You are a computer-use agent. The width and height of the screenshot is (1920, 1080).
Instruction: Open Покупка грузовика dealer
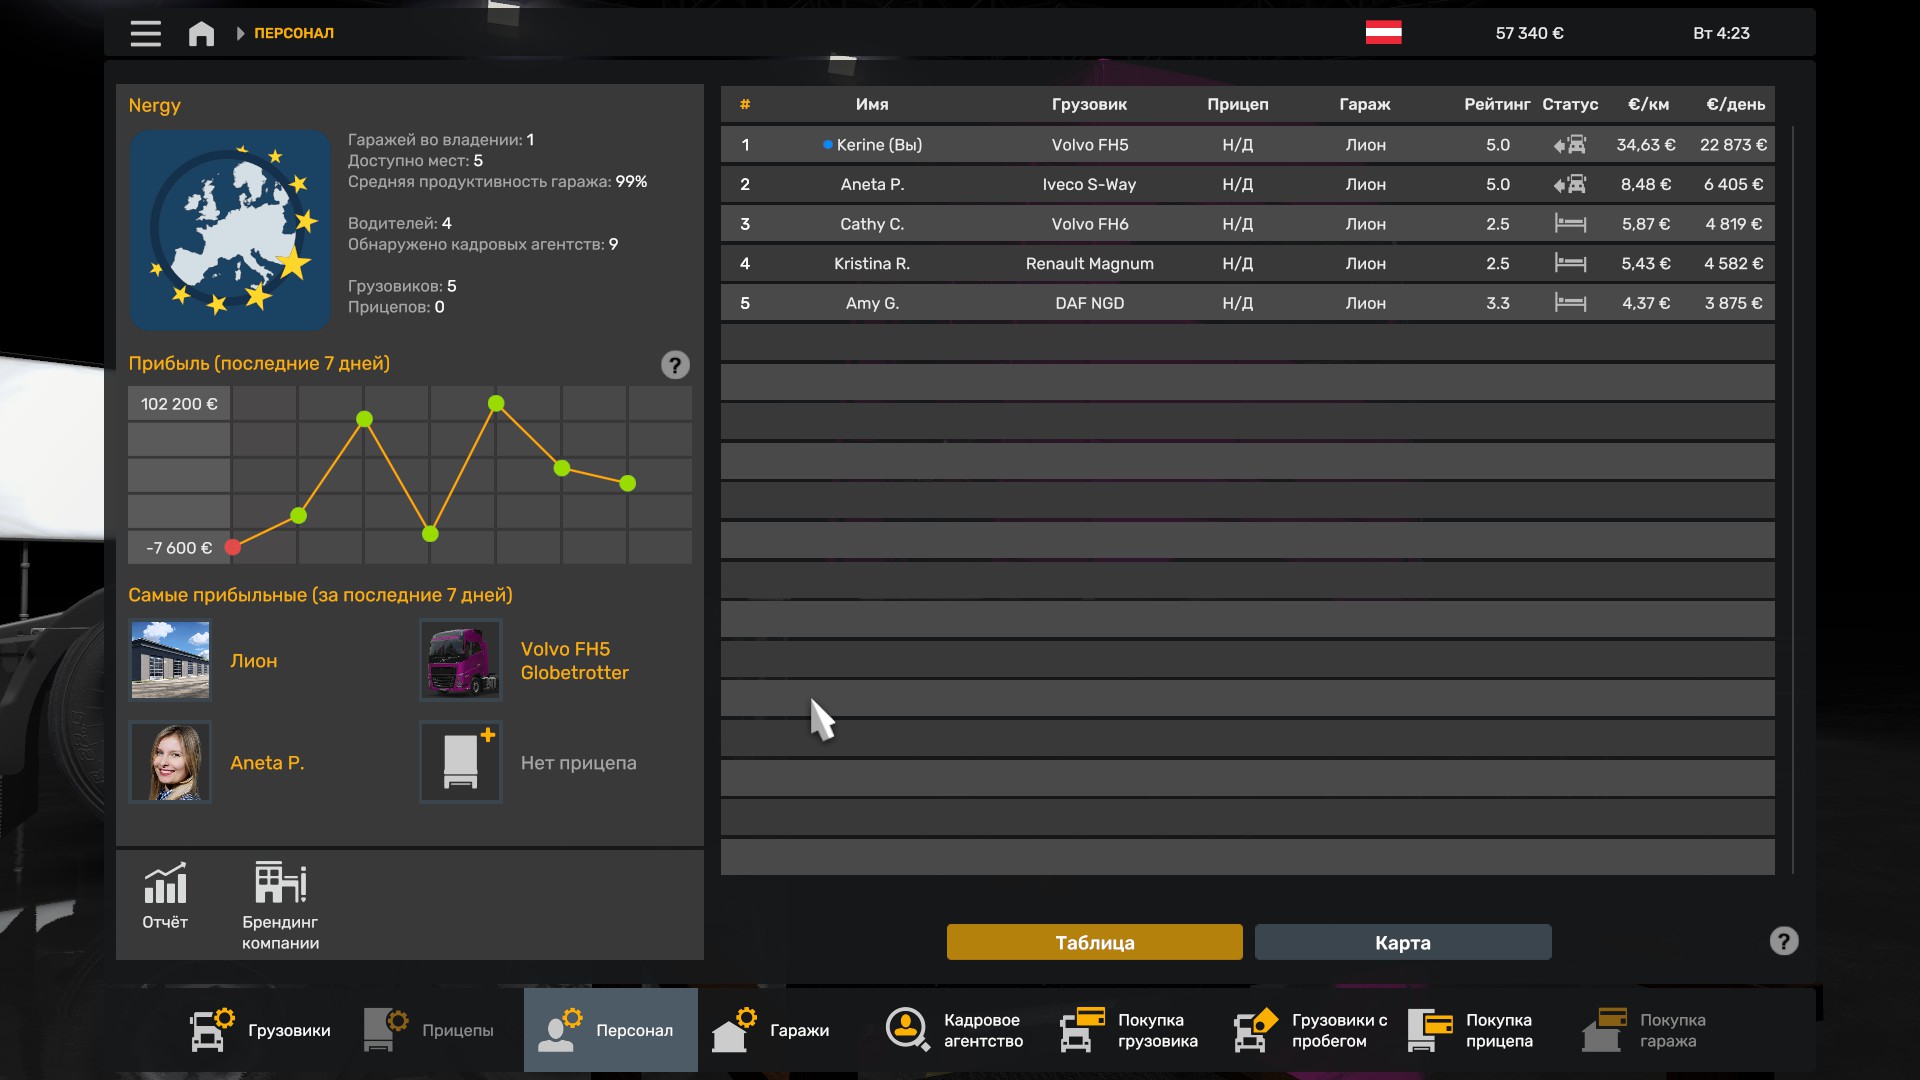tap(1130, 1030)
